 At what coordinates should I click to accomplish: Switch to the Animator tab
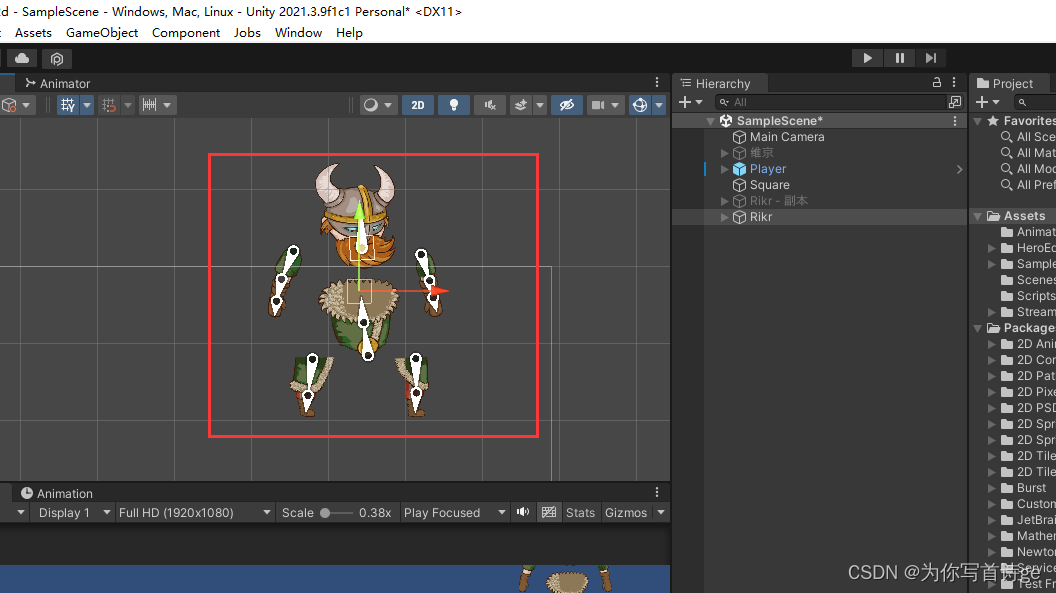click(57, 83)
